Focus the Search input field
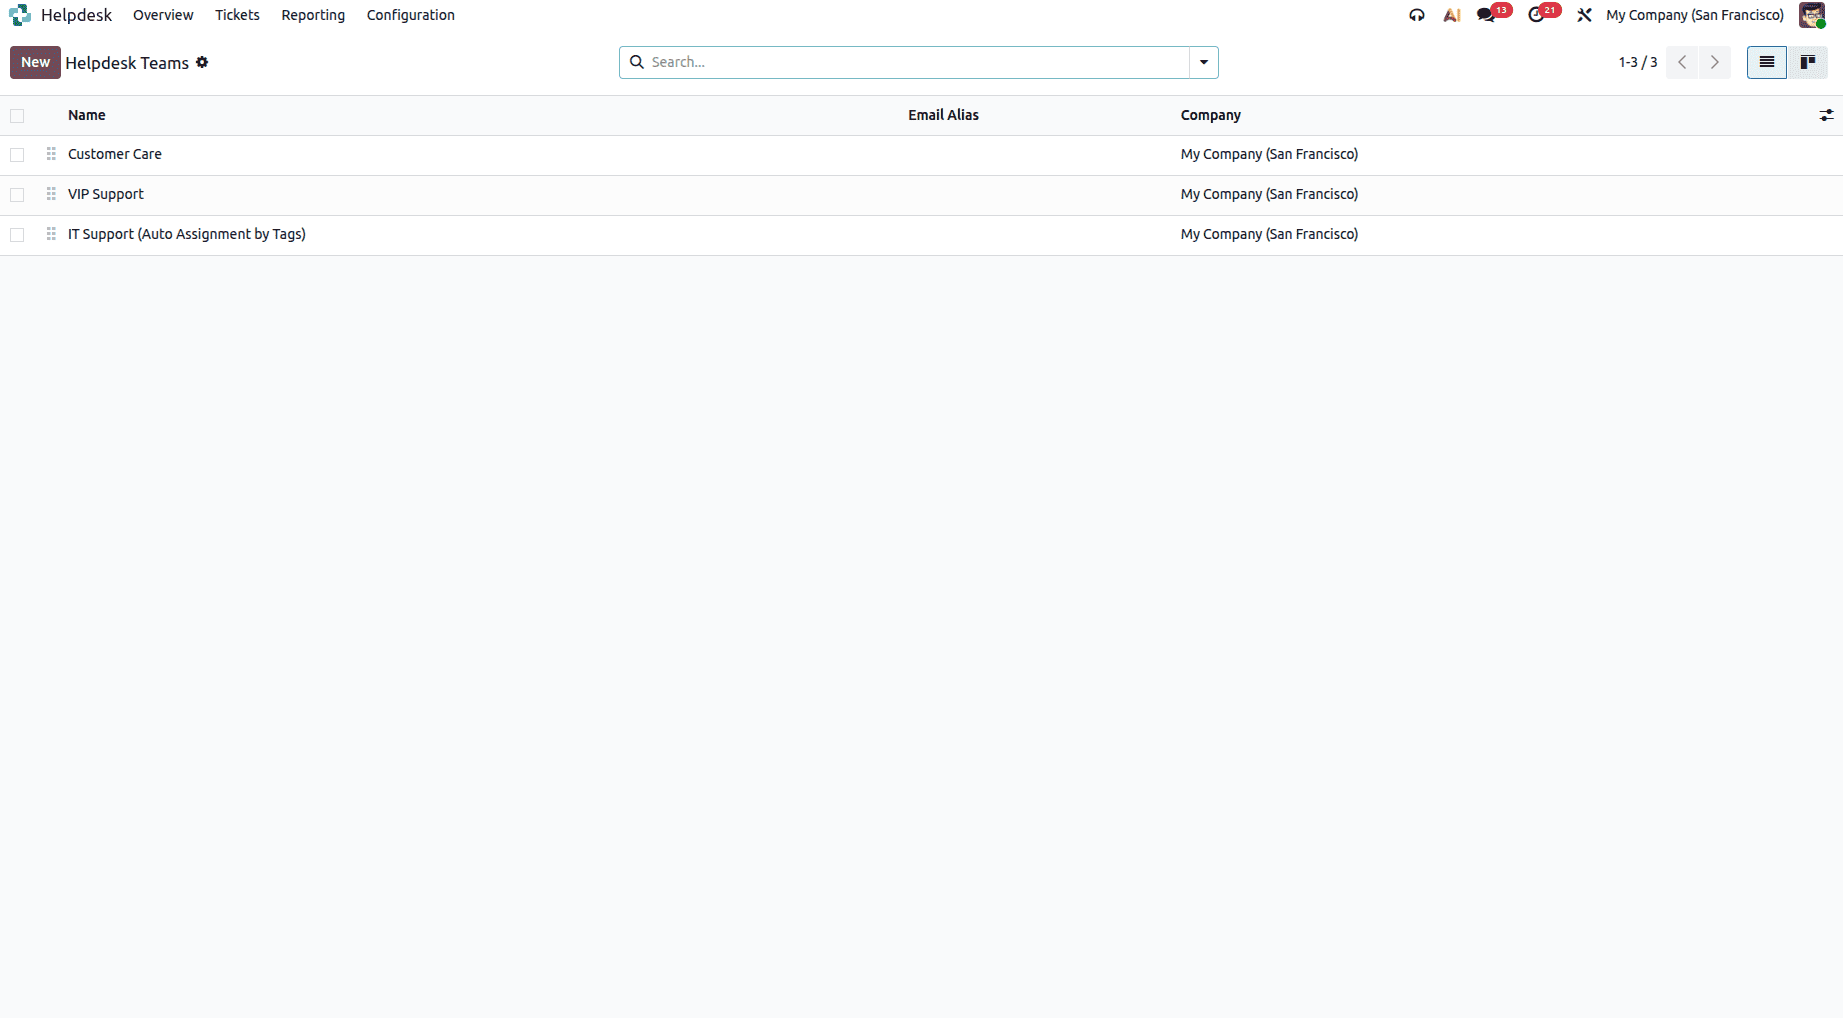This screenshot has height=1018, width=1843. 918,62
